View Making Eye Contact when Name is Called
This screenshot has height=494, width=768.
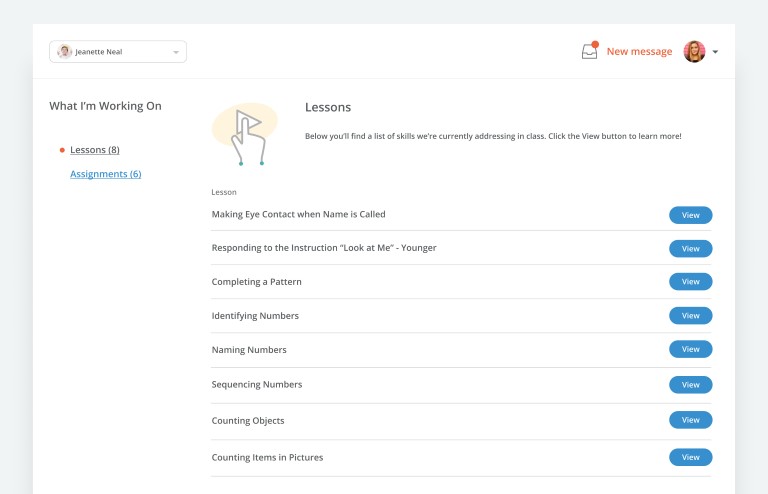pos(691,215)
